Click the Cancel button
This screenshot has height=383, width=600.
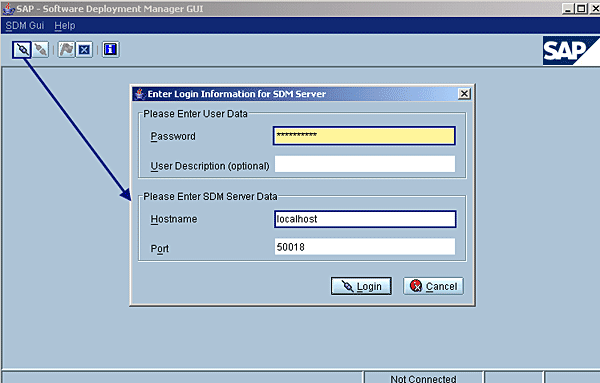(433, 286)
